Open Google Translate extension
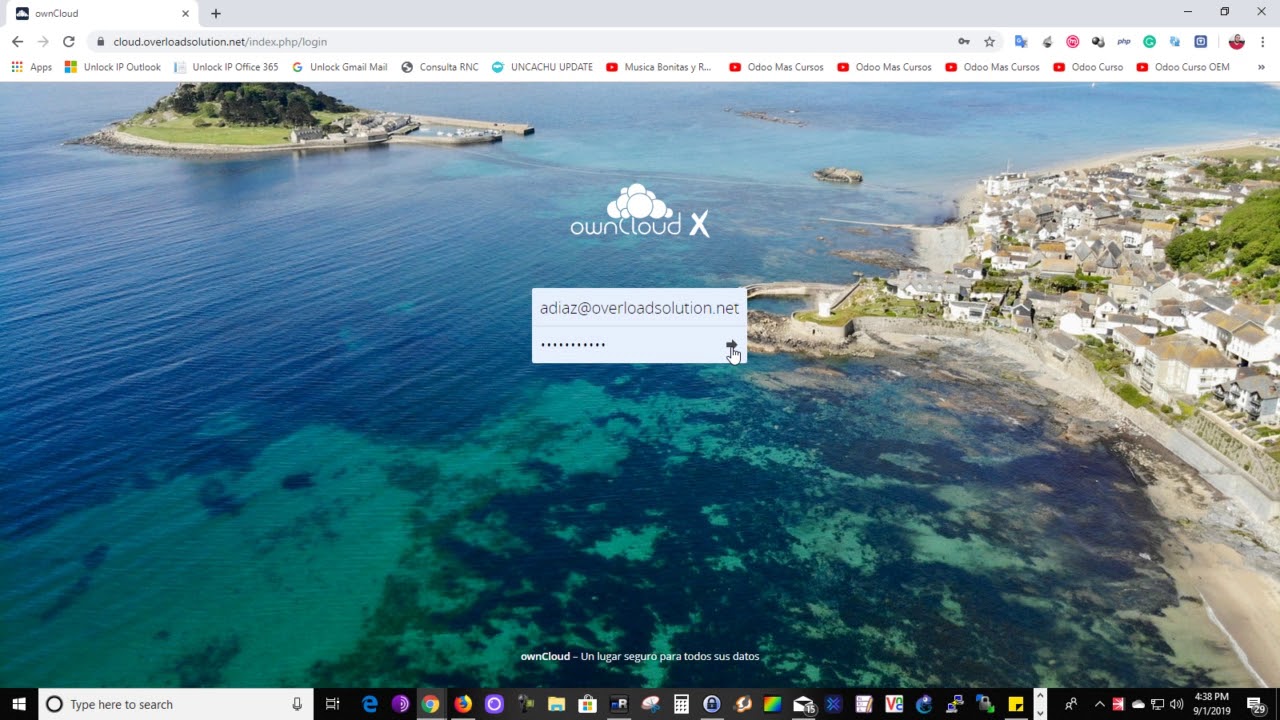The image size is (1280, 720). tap(1021, 42)
